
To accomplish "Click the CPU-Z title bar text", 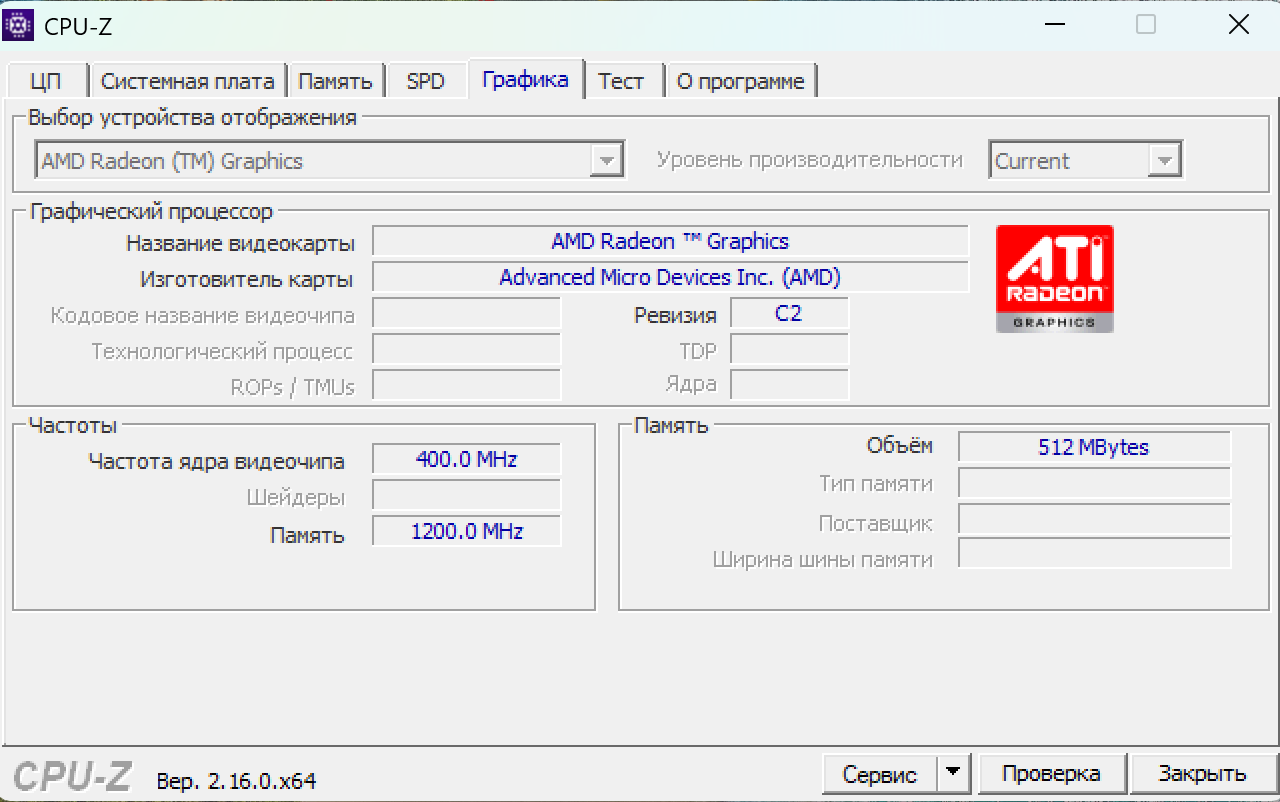I will [78, 26].
